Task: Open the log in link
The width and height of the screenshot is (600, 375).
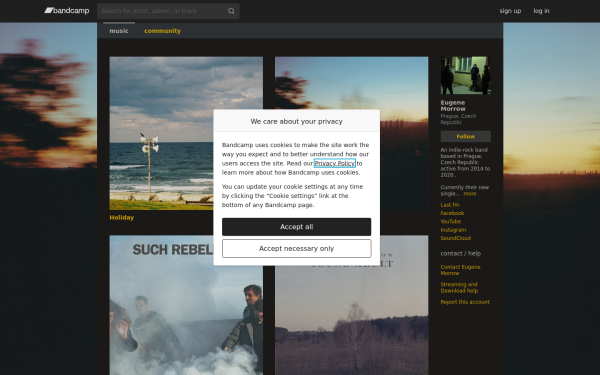Action: pos(541,11)
